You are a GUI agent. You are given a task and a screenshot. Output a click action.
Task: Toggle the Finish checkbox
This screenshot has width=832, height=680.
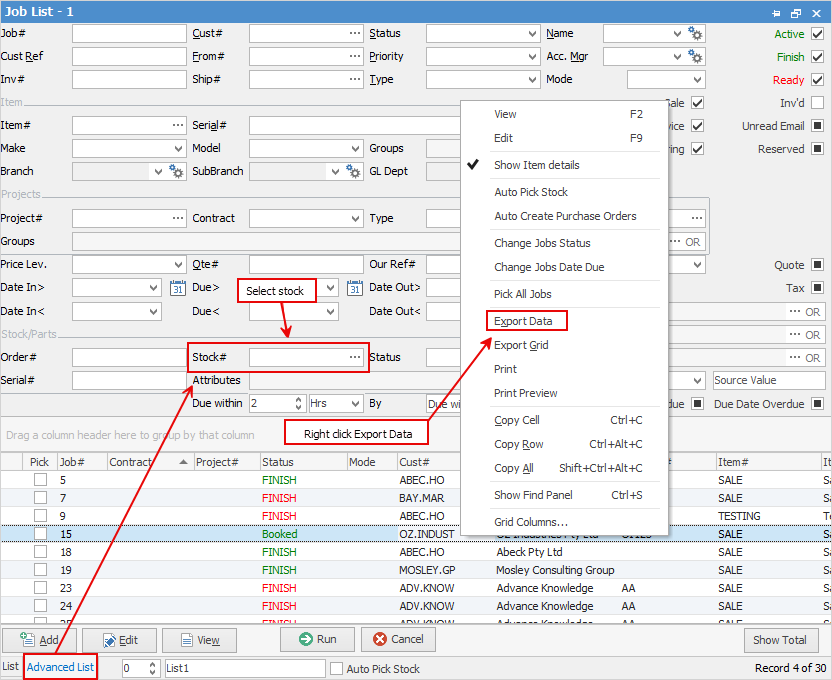pos(818,57)
